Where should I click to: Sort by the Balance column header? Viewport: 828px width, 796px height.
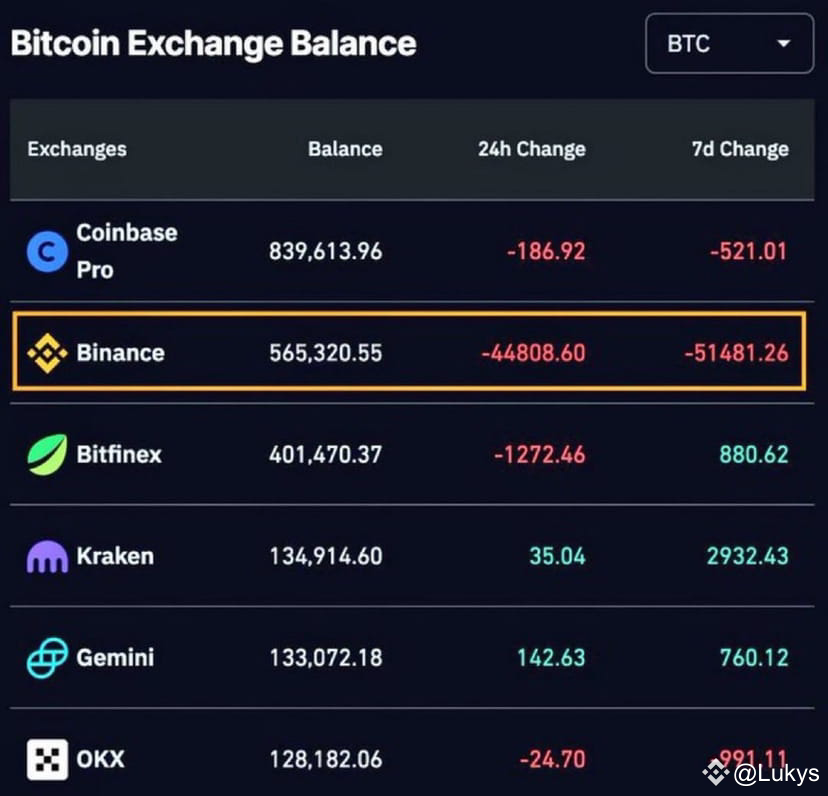(345, 149)
